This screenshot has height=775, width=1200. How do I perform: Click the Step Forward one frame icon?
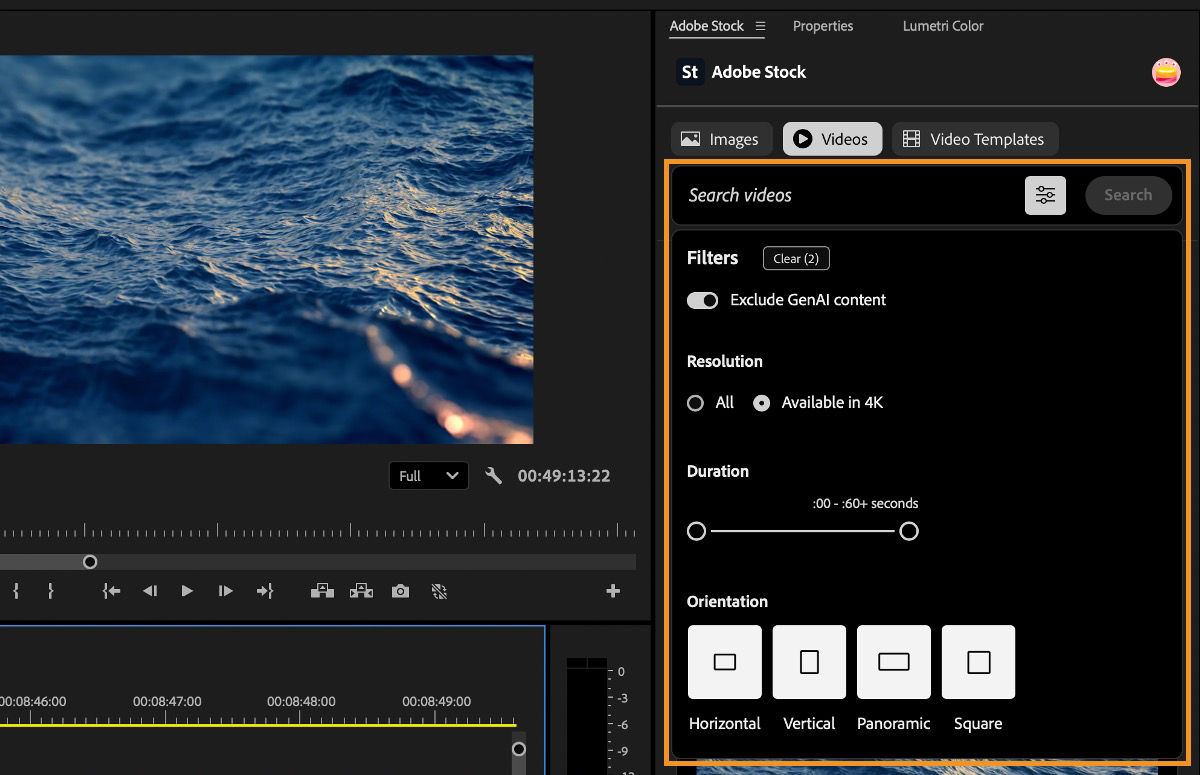click(226, 591)
